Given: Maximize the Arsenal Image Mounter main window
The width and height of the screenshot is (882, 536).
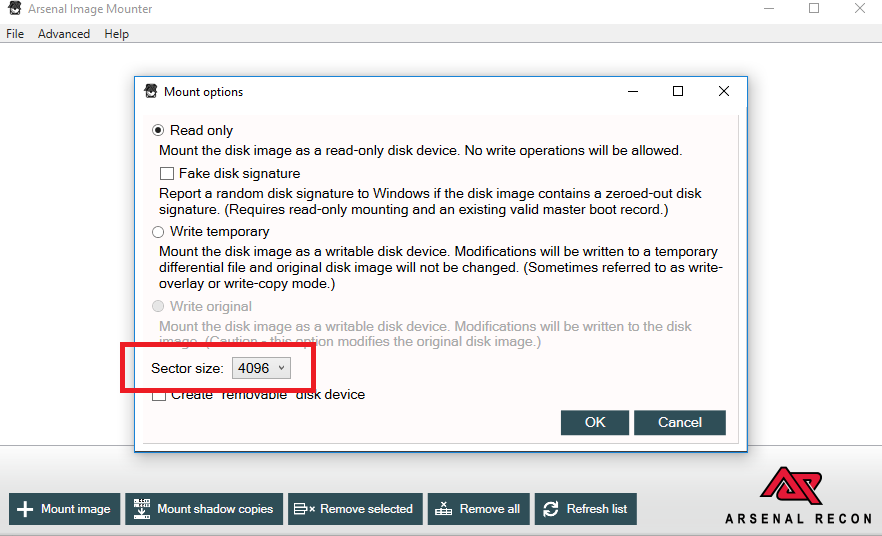Looking at the screenshot, I should click(814, 8).
